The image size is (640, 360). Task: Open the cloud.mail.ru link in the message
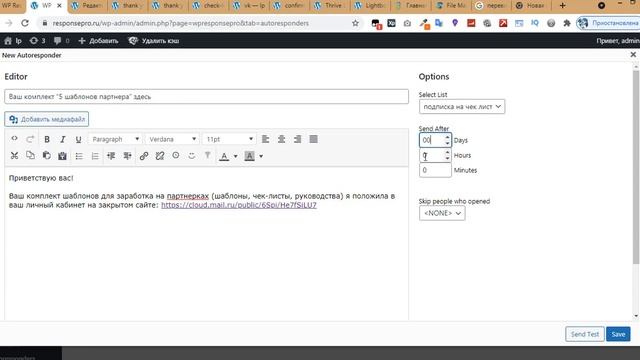(x=239, y=205)
